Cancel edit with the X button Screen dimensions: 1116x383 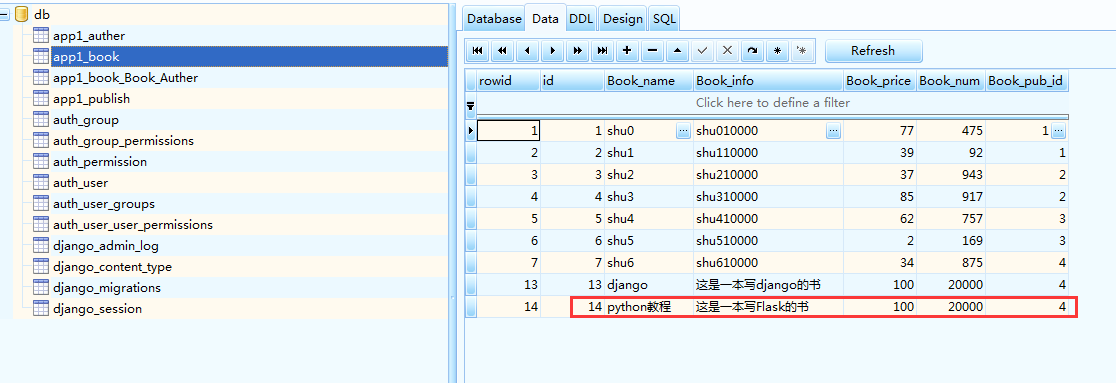coord(727,51)
